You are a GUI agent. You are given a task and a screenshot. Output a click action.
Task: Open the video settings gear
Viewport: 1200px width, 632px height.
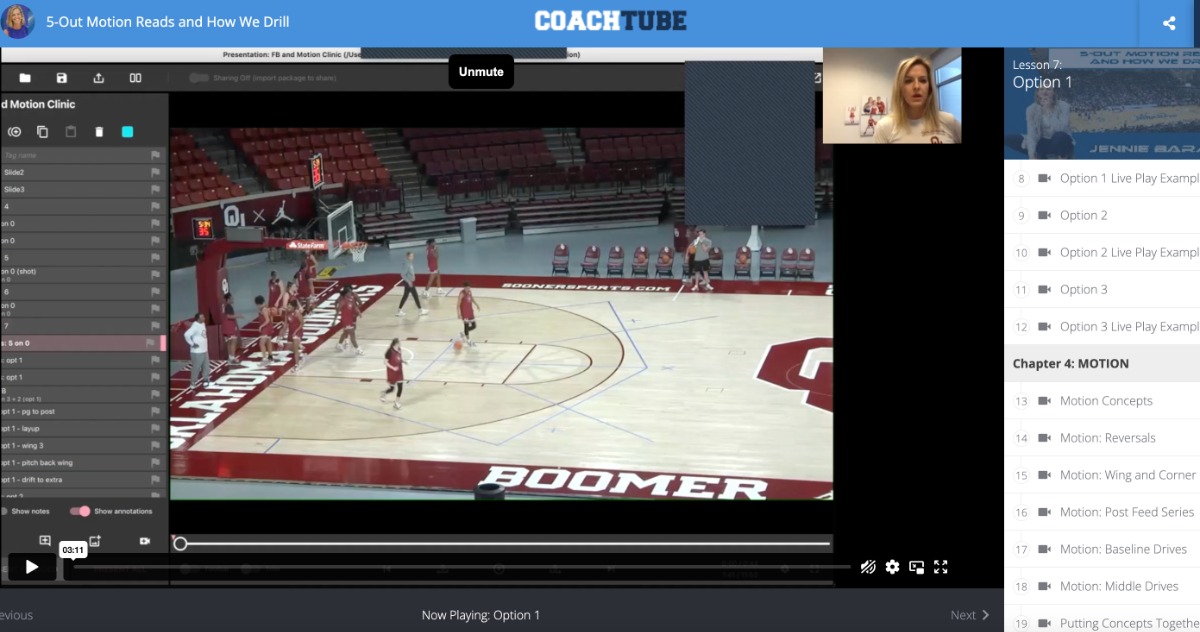click(892, 567)
